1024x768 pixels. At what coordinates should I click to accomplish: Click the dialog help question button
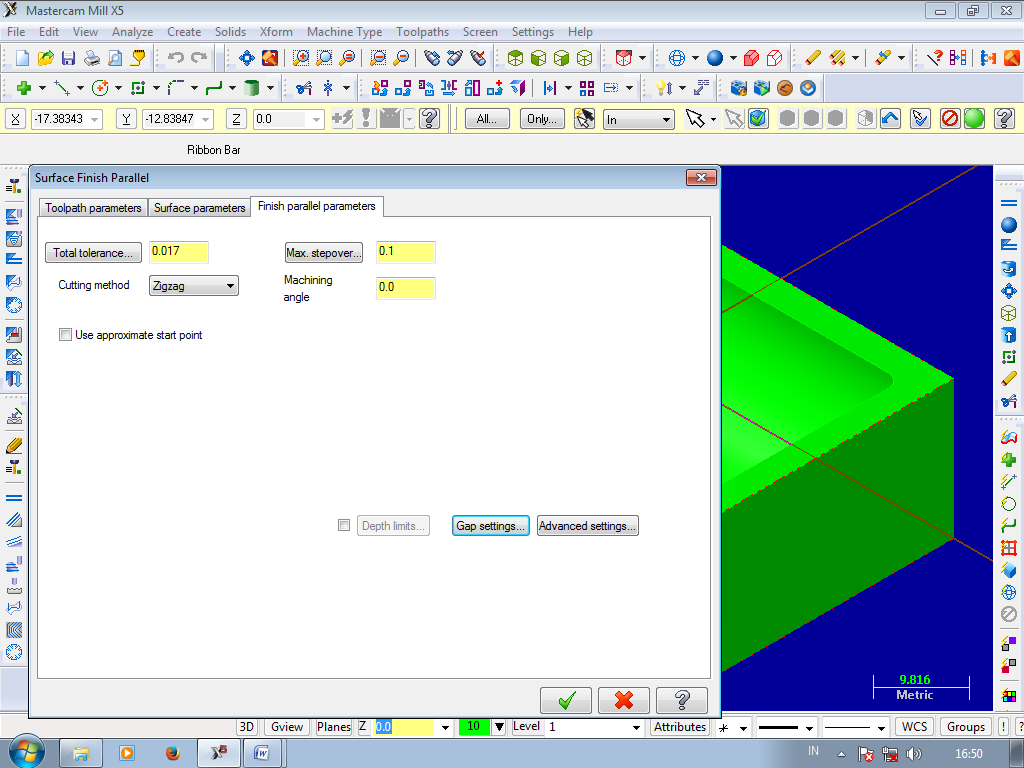click(x=682, y=701)
